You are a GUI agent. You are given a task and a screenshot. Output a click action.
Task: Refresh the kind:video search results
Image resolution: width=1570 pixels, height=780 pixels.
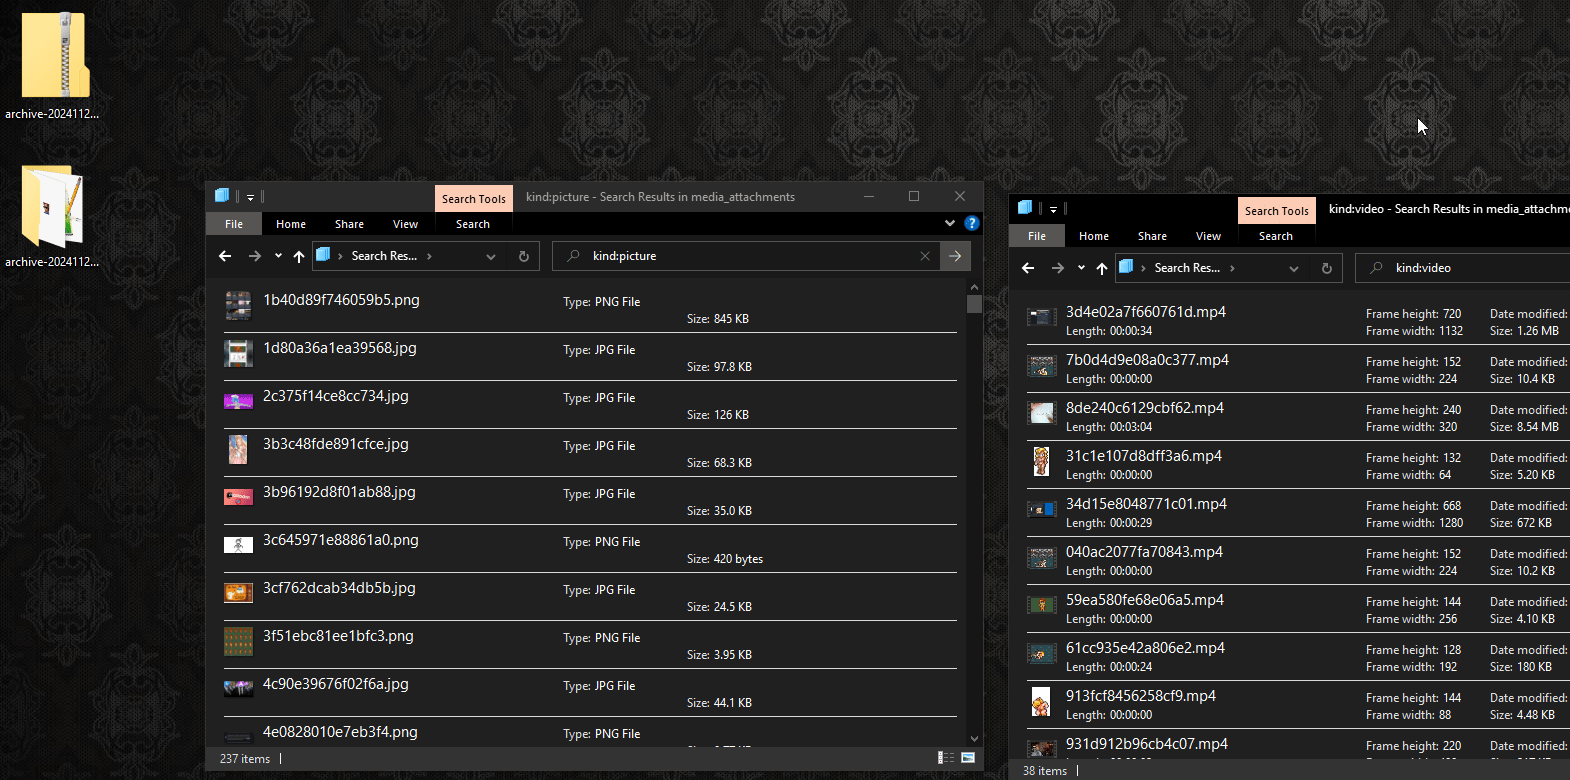(1326, 268)
